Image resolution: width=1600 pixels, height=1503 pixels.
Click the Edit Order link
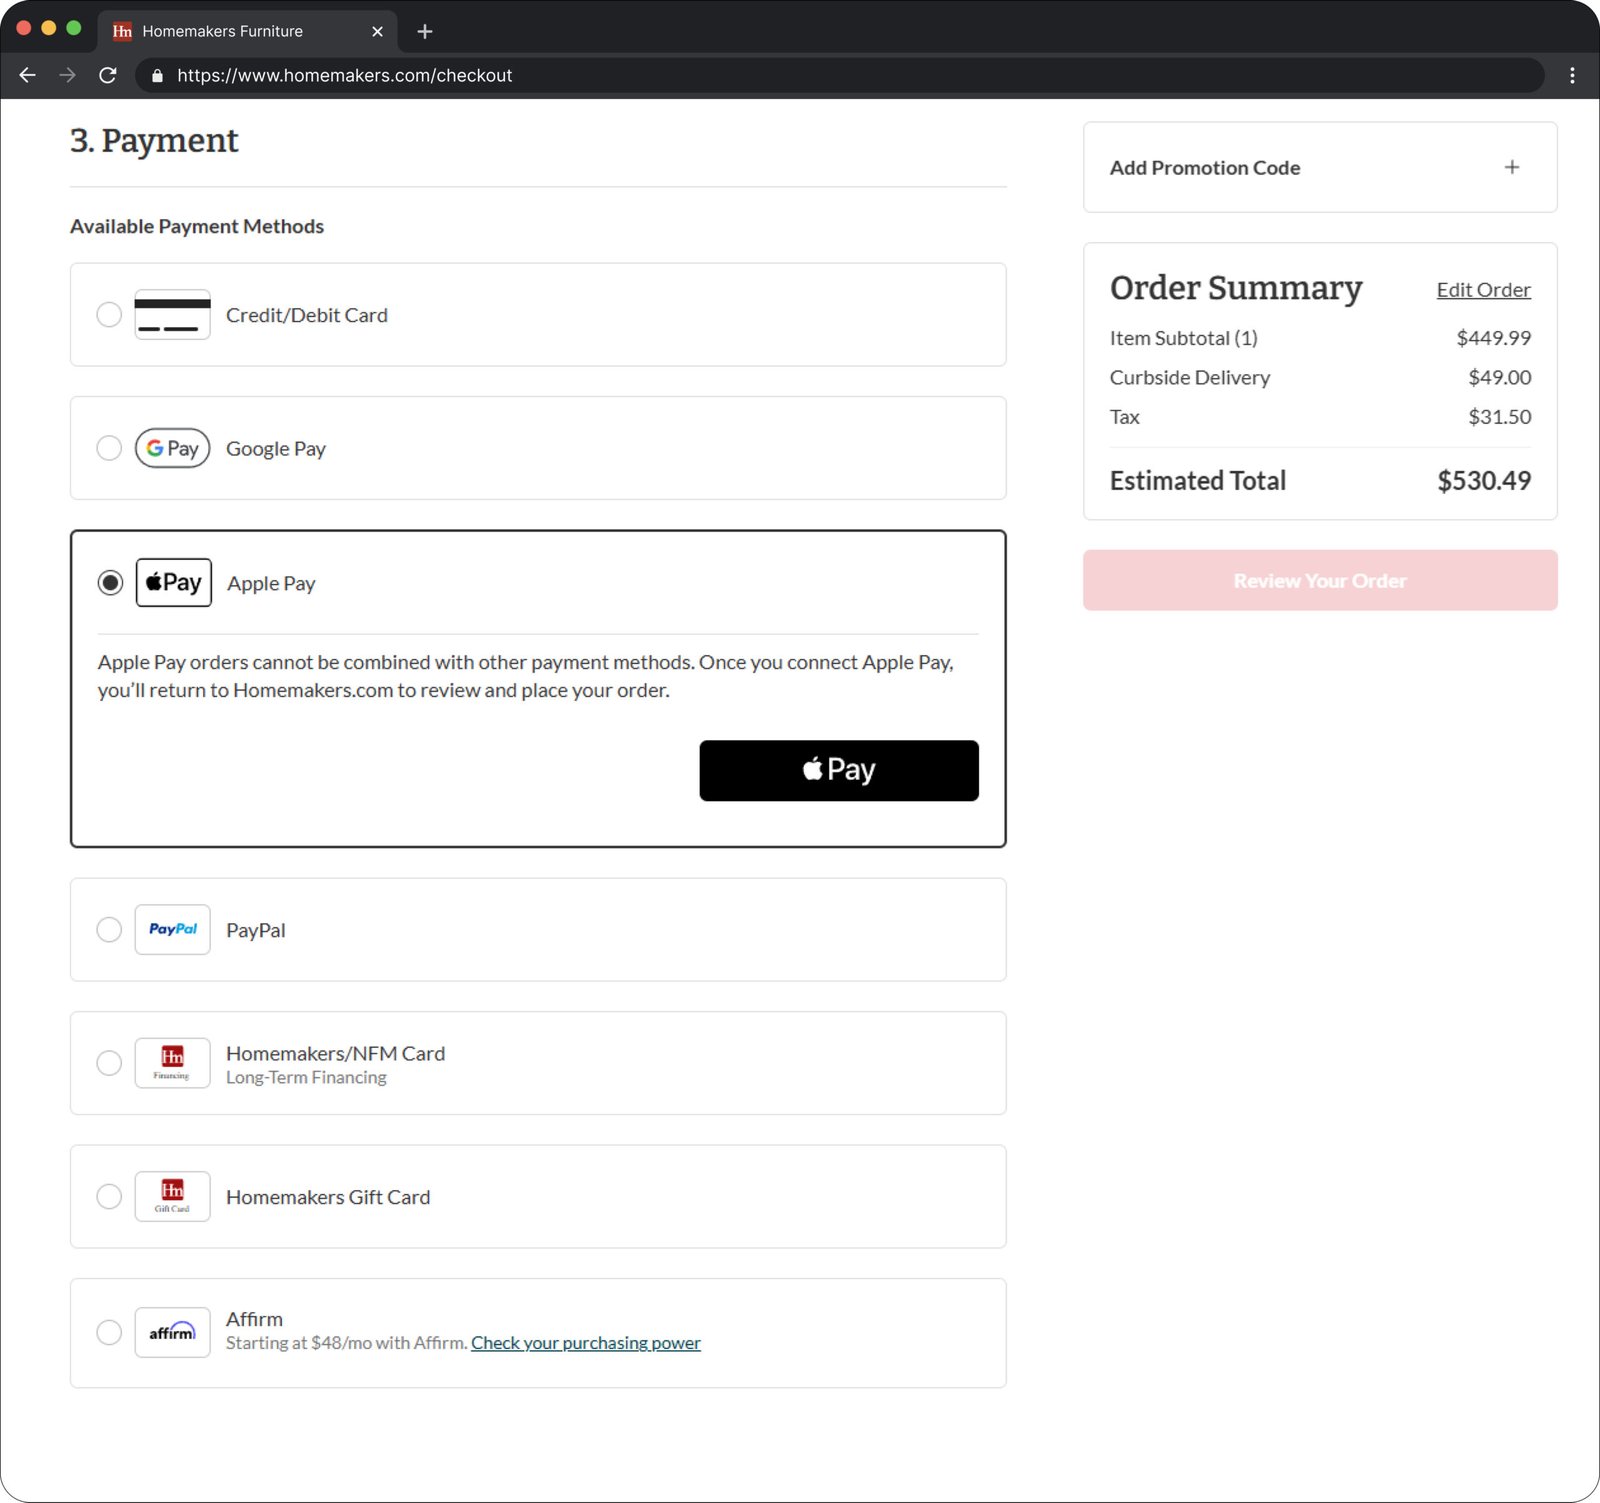click(x=1483, y=290)
